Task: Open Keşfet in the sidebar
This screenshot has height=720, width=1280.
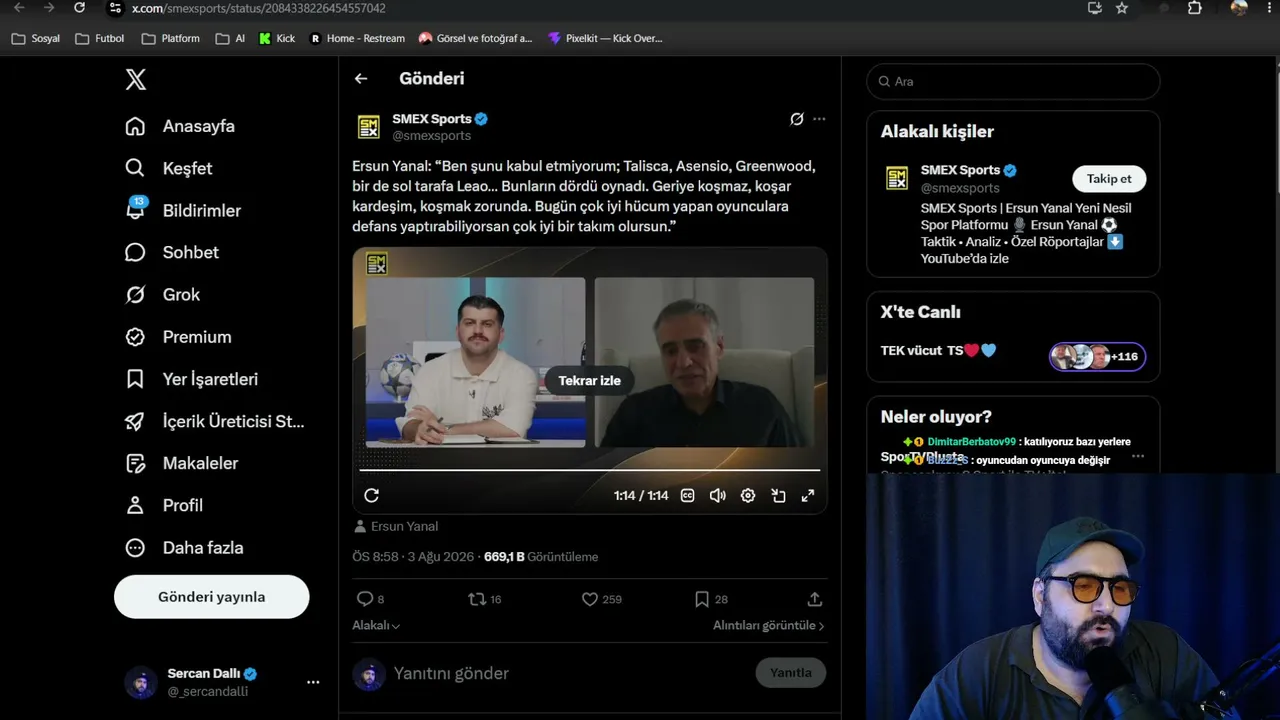Action: (169, 169)
